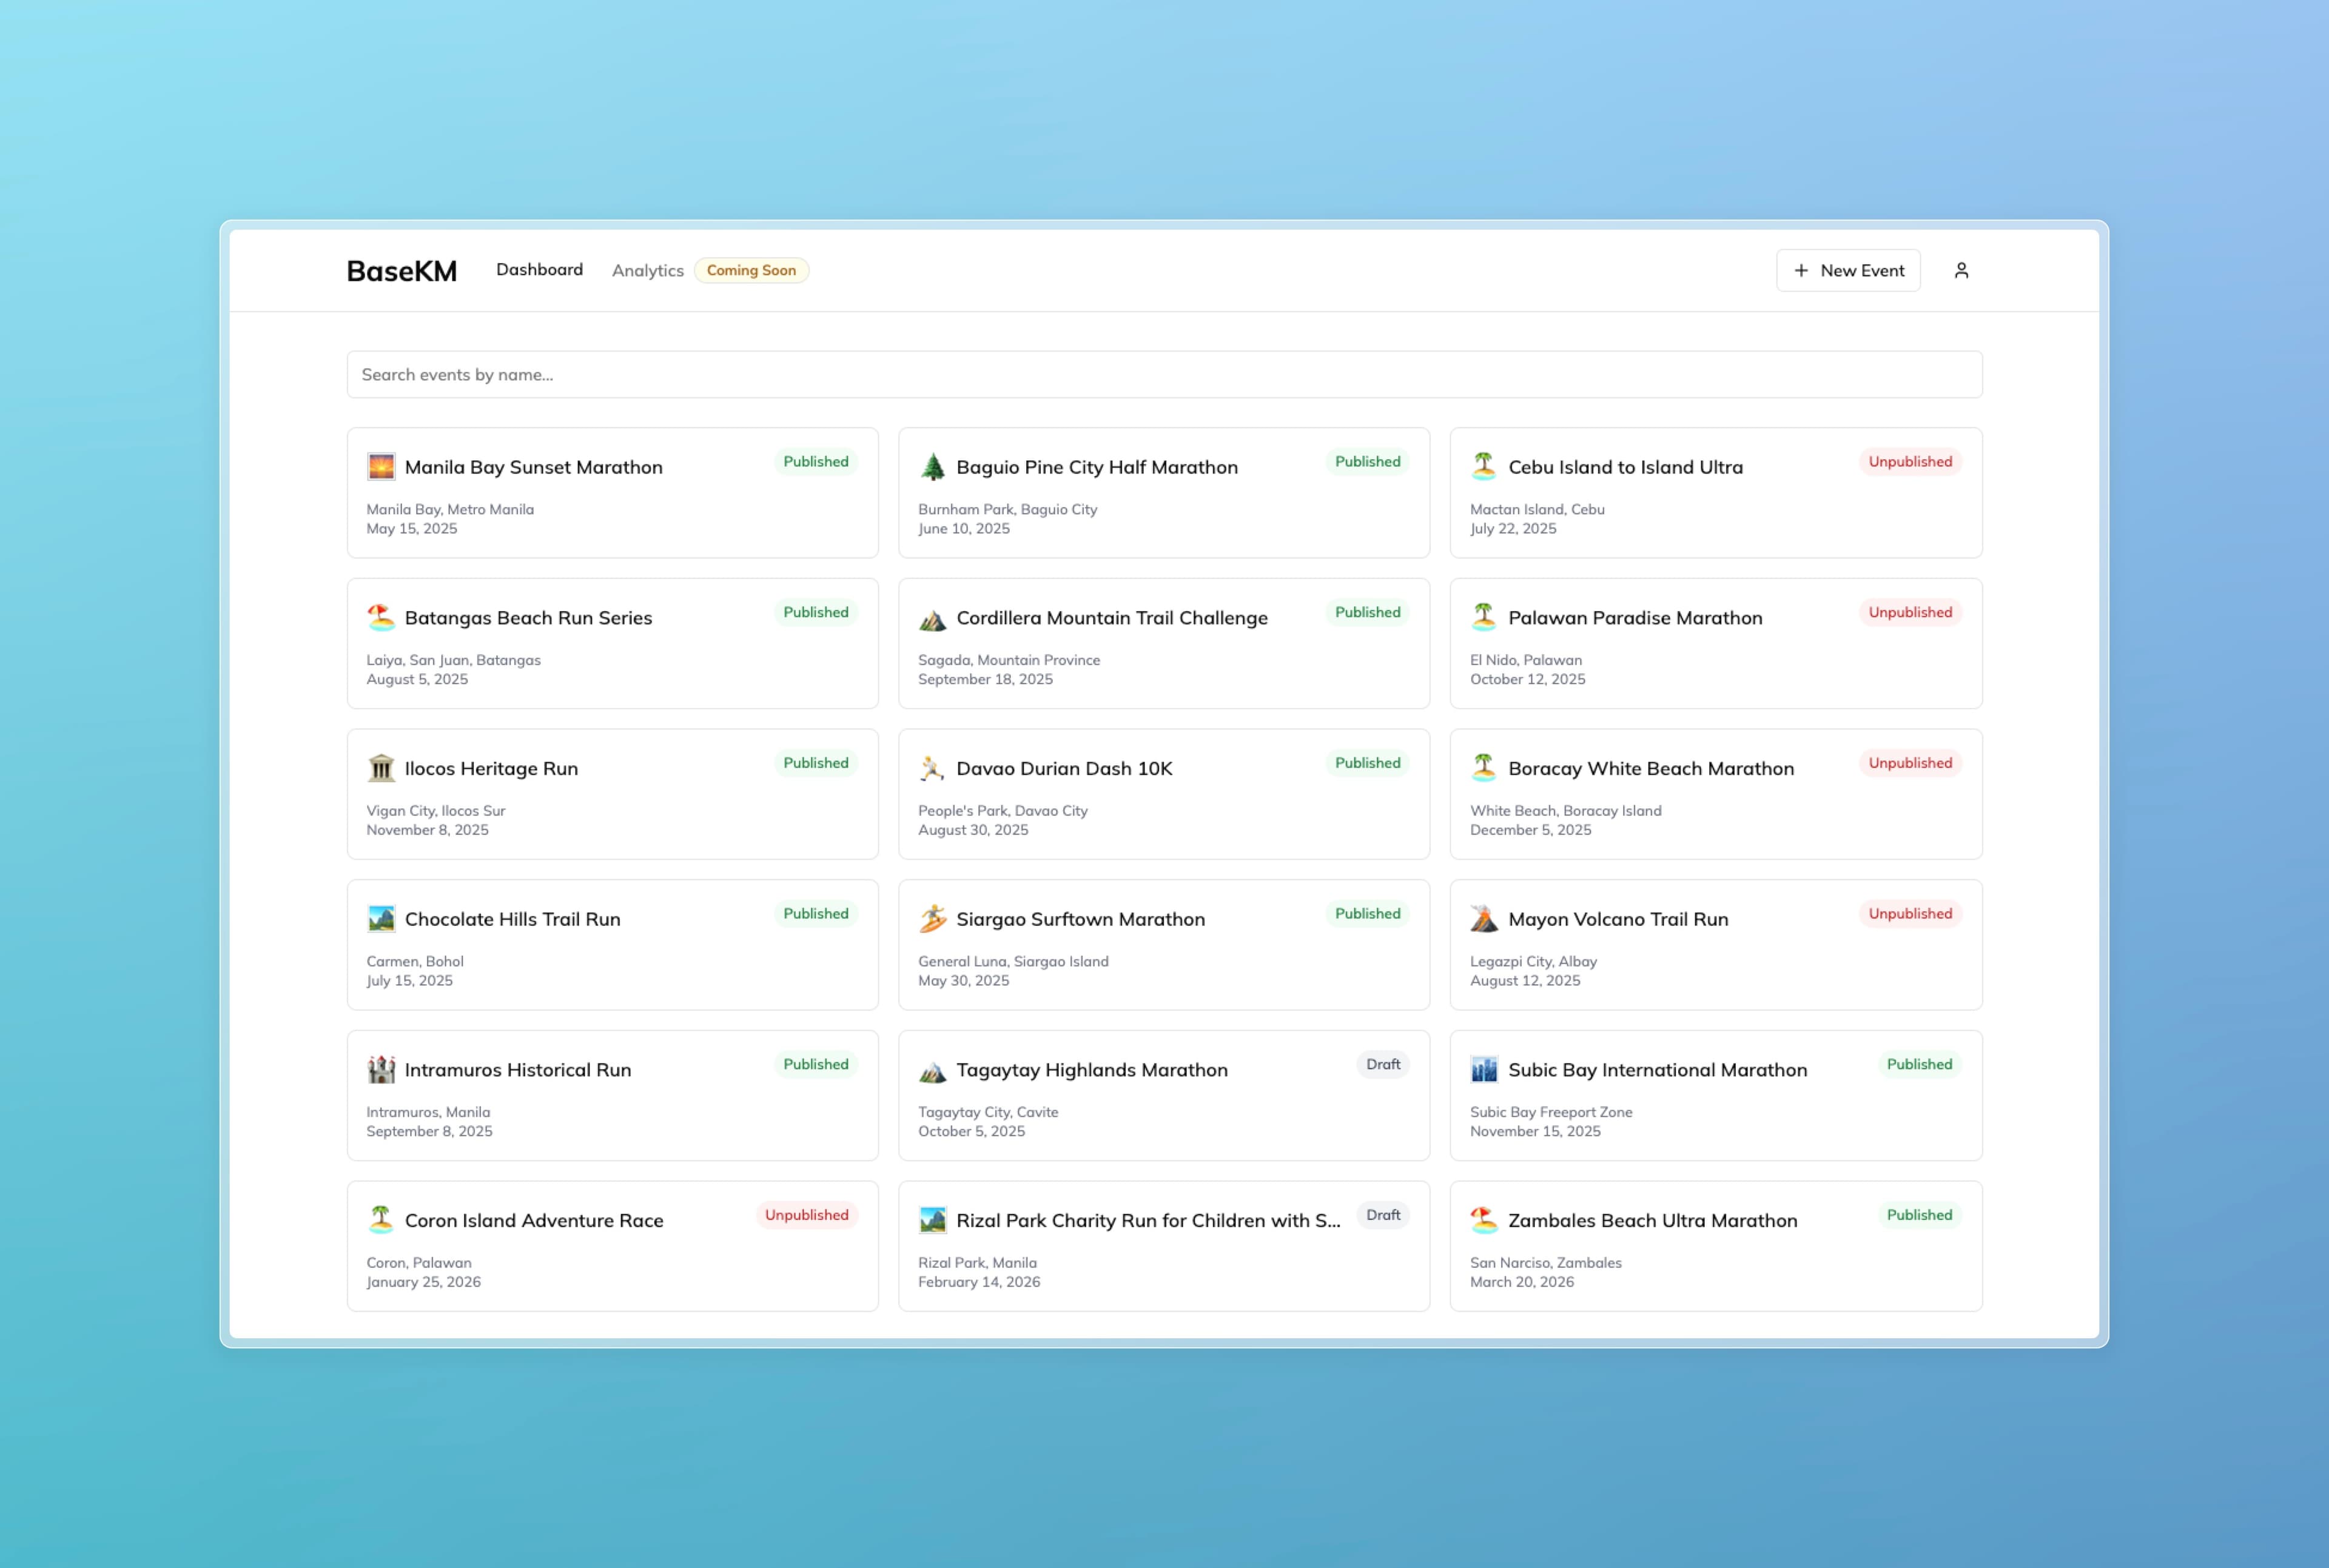The height and width of the screenshot is (1568, 2329).
Task: Open the Zambales Beach Ultra Marathon event
Action: (1652, 1220)
